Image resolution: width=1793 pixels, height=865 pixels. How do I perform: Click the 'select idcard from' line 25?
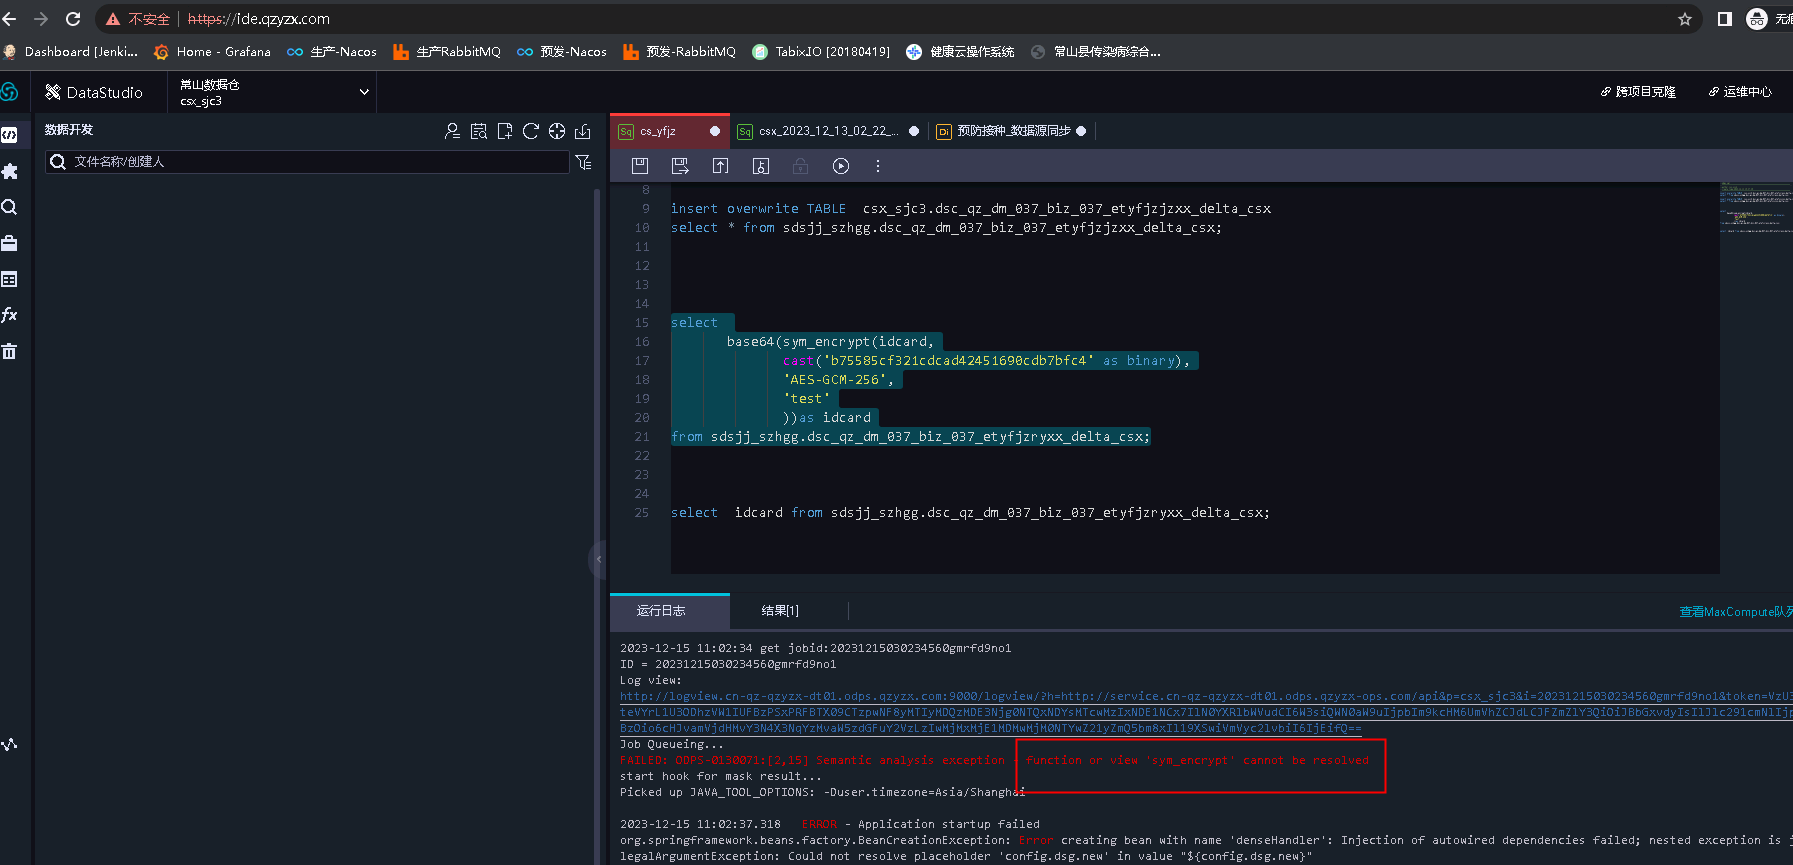(970, 513)
